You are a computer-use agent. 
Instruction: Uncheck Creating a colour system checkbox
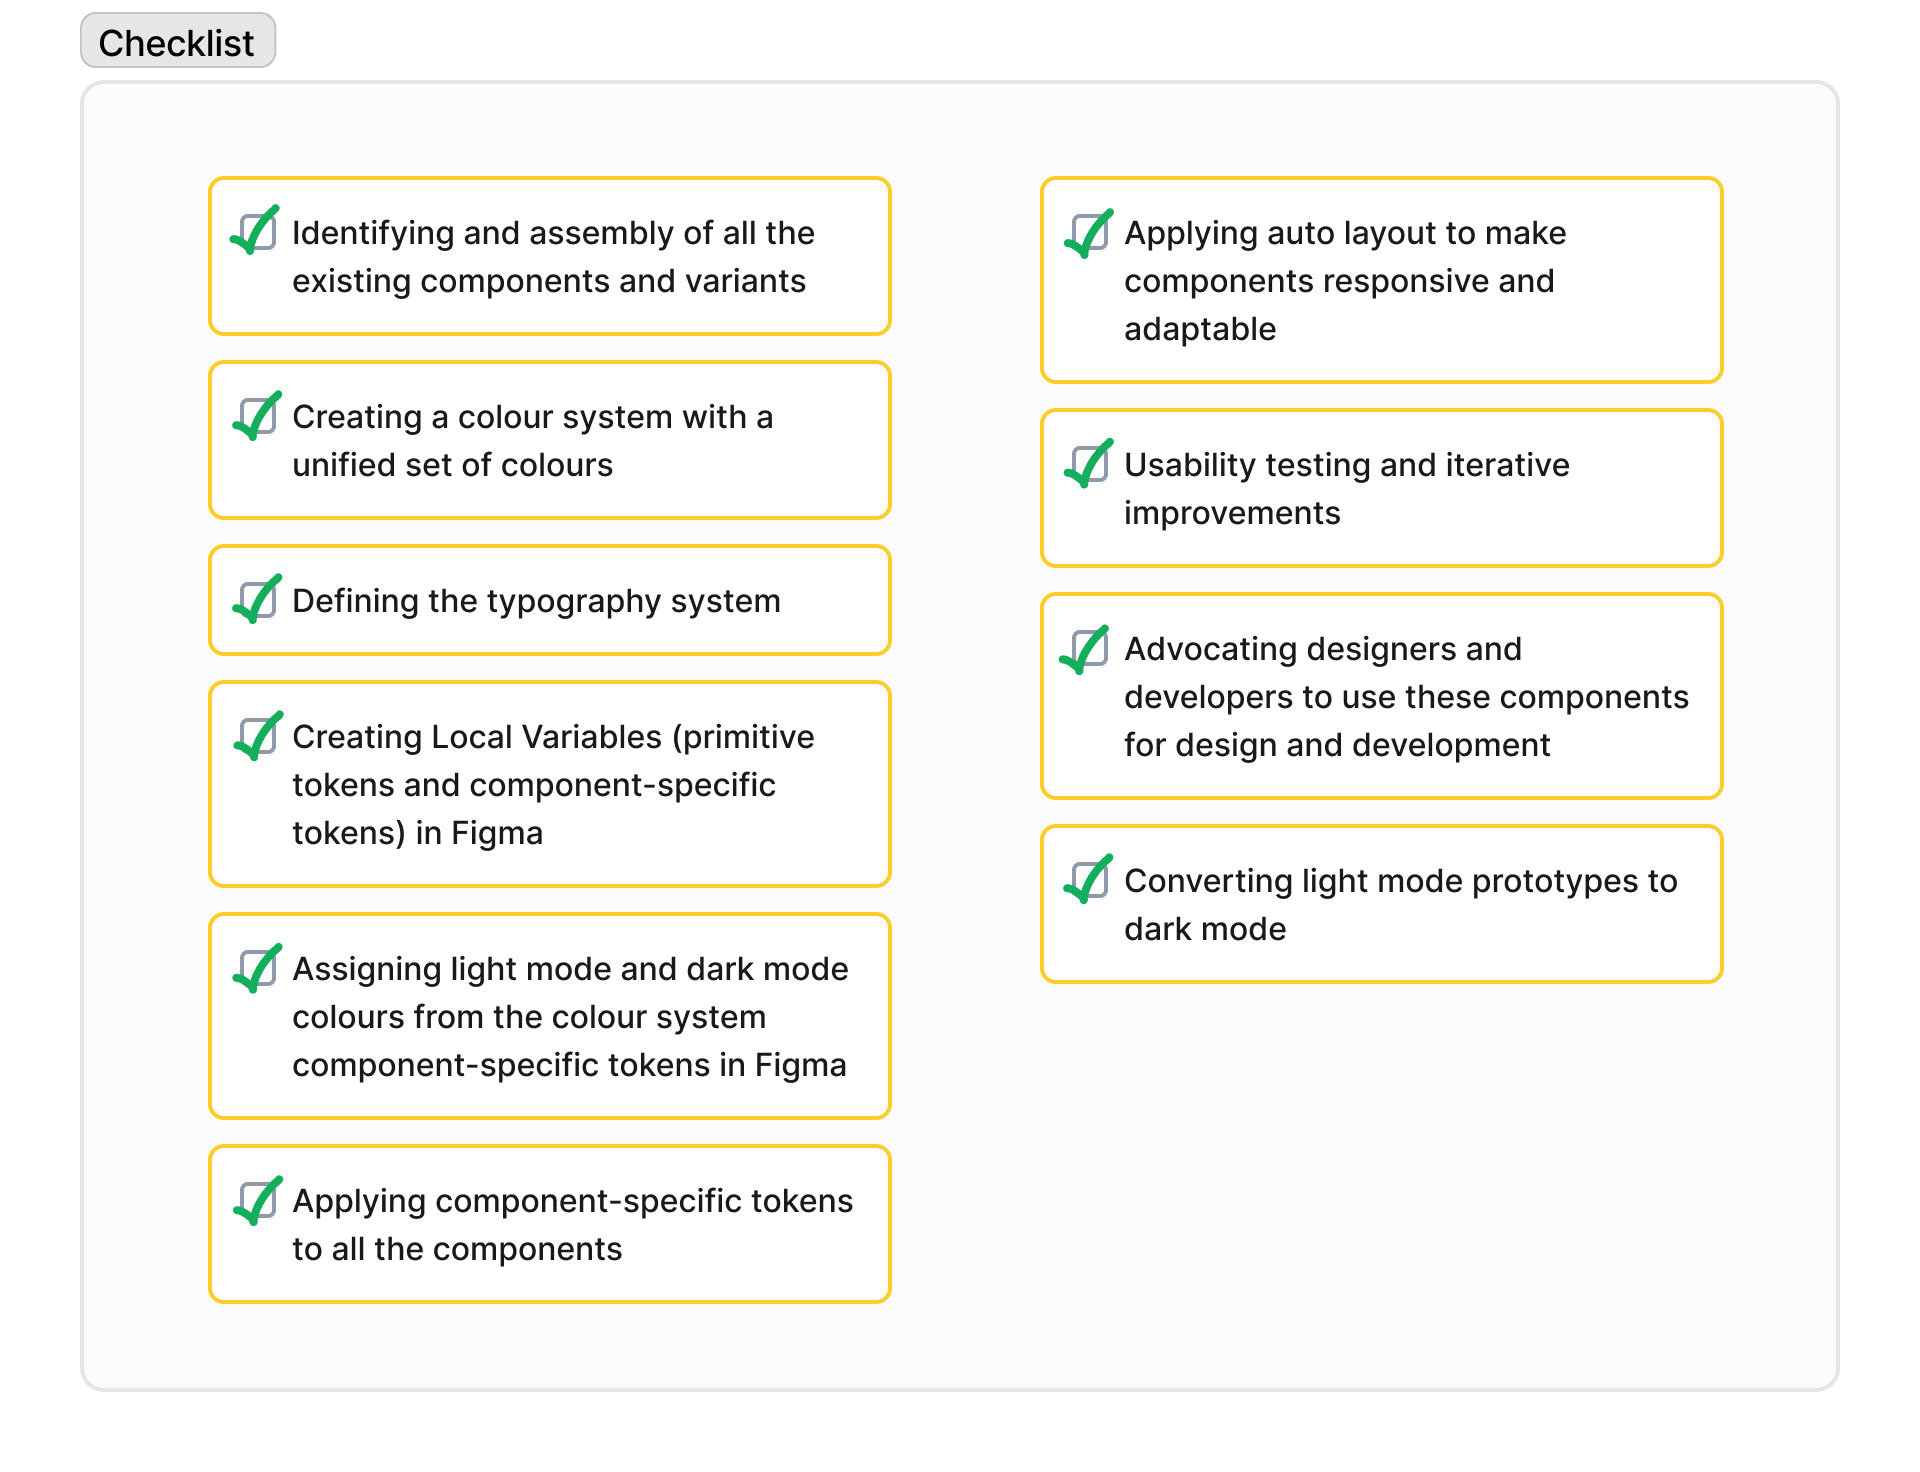coord(256,415)
